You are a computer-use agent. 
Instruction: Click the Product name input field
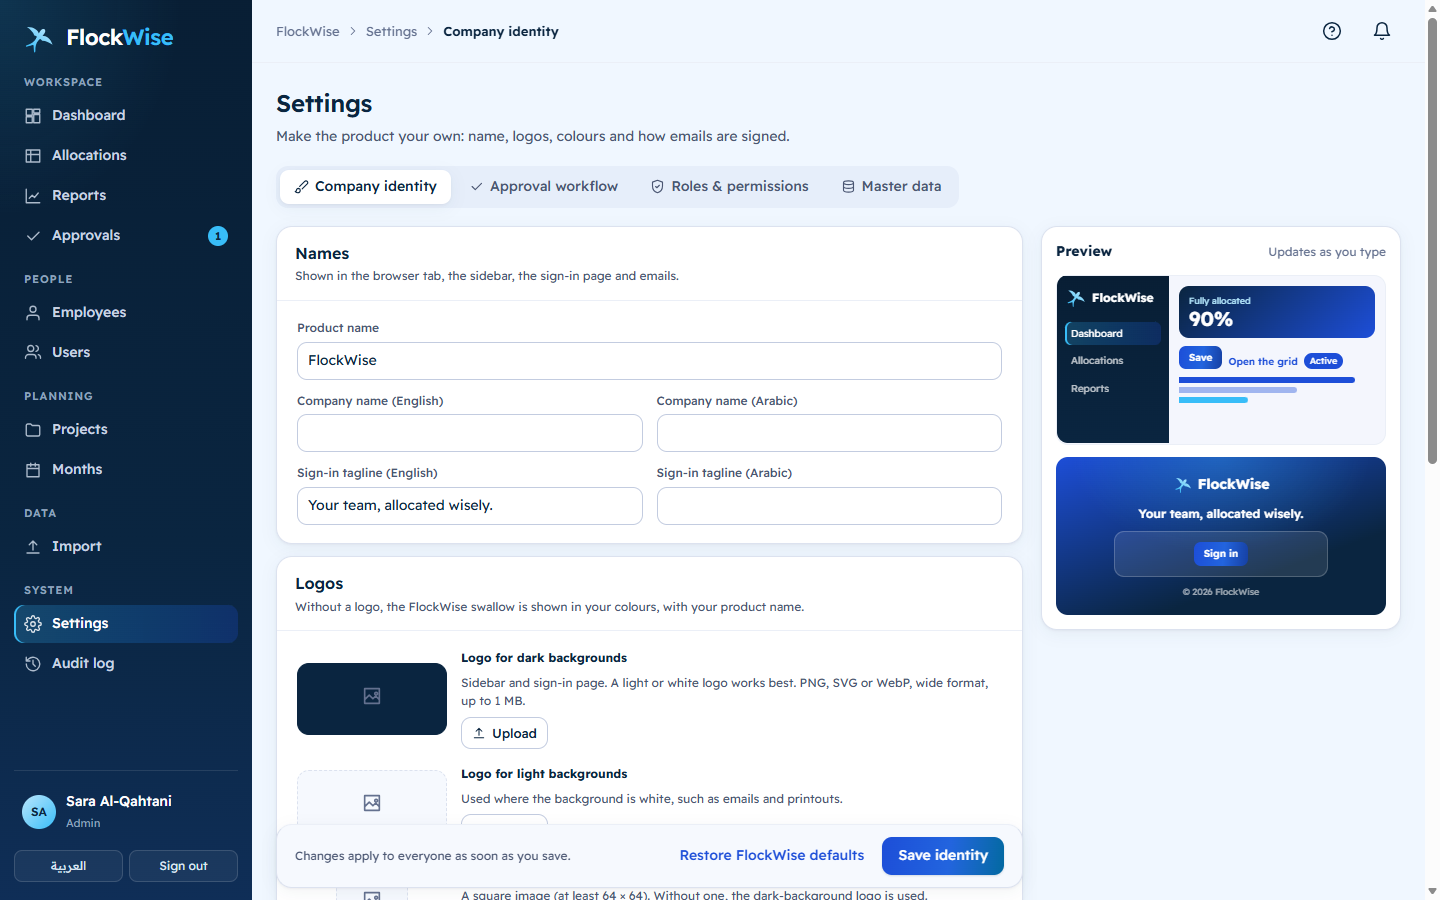(x=649, y=361)
